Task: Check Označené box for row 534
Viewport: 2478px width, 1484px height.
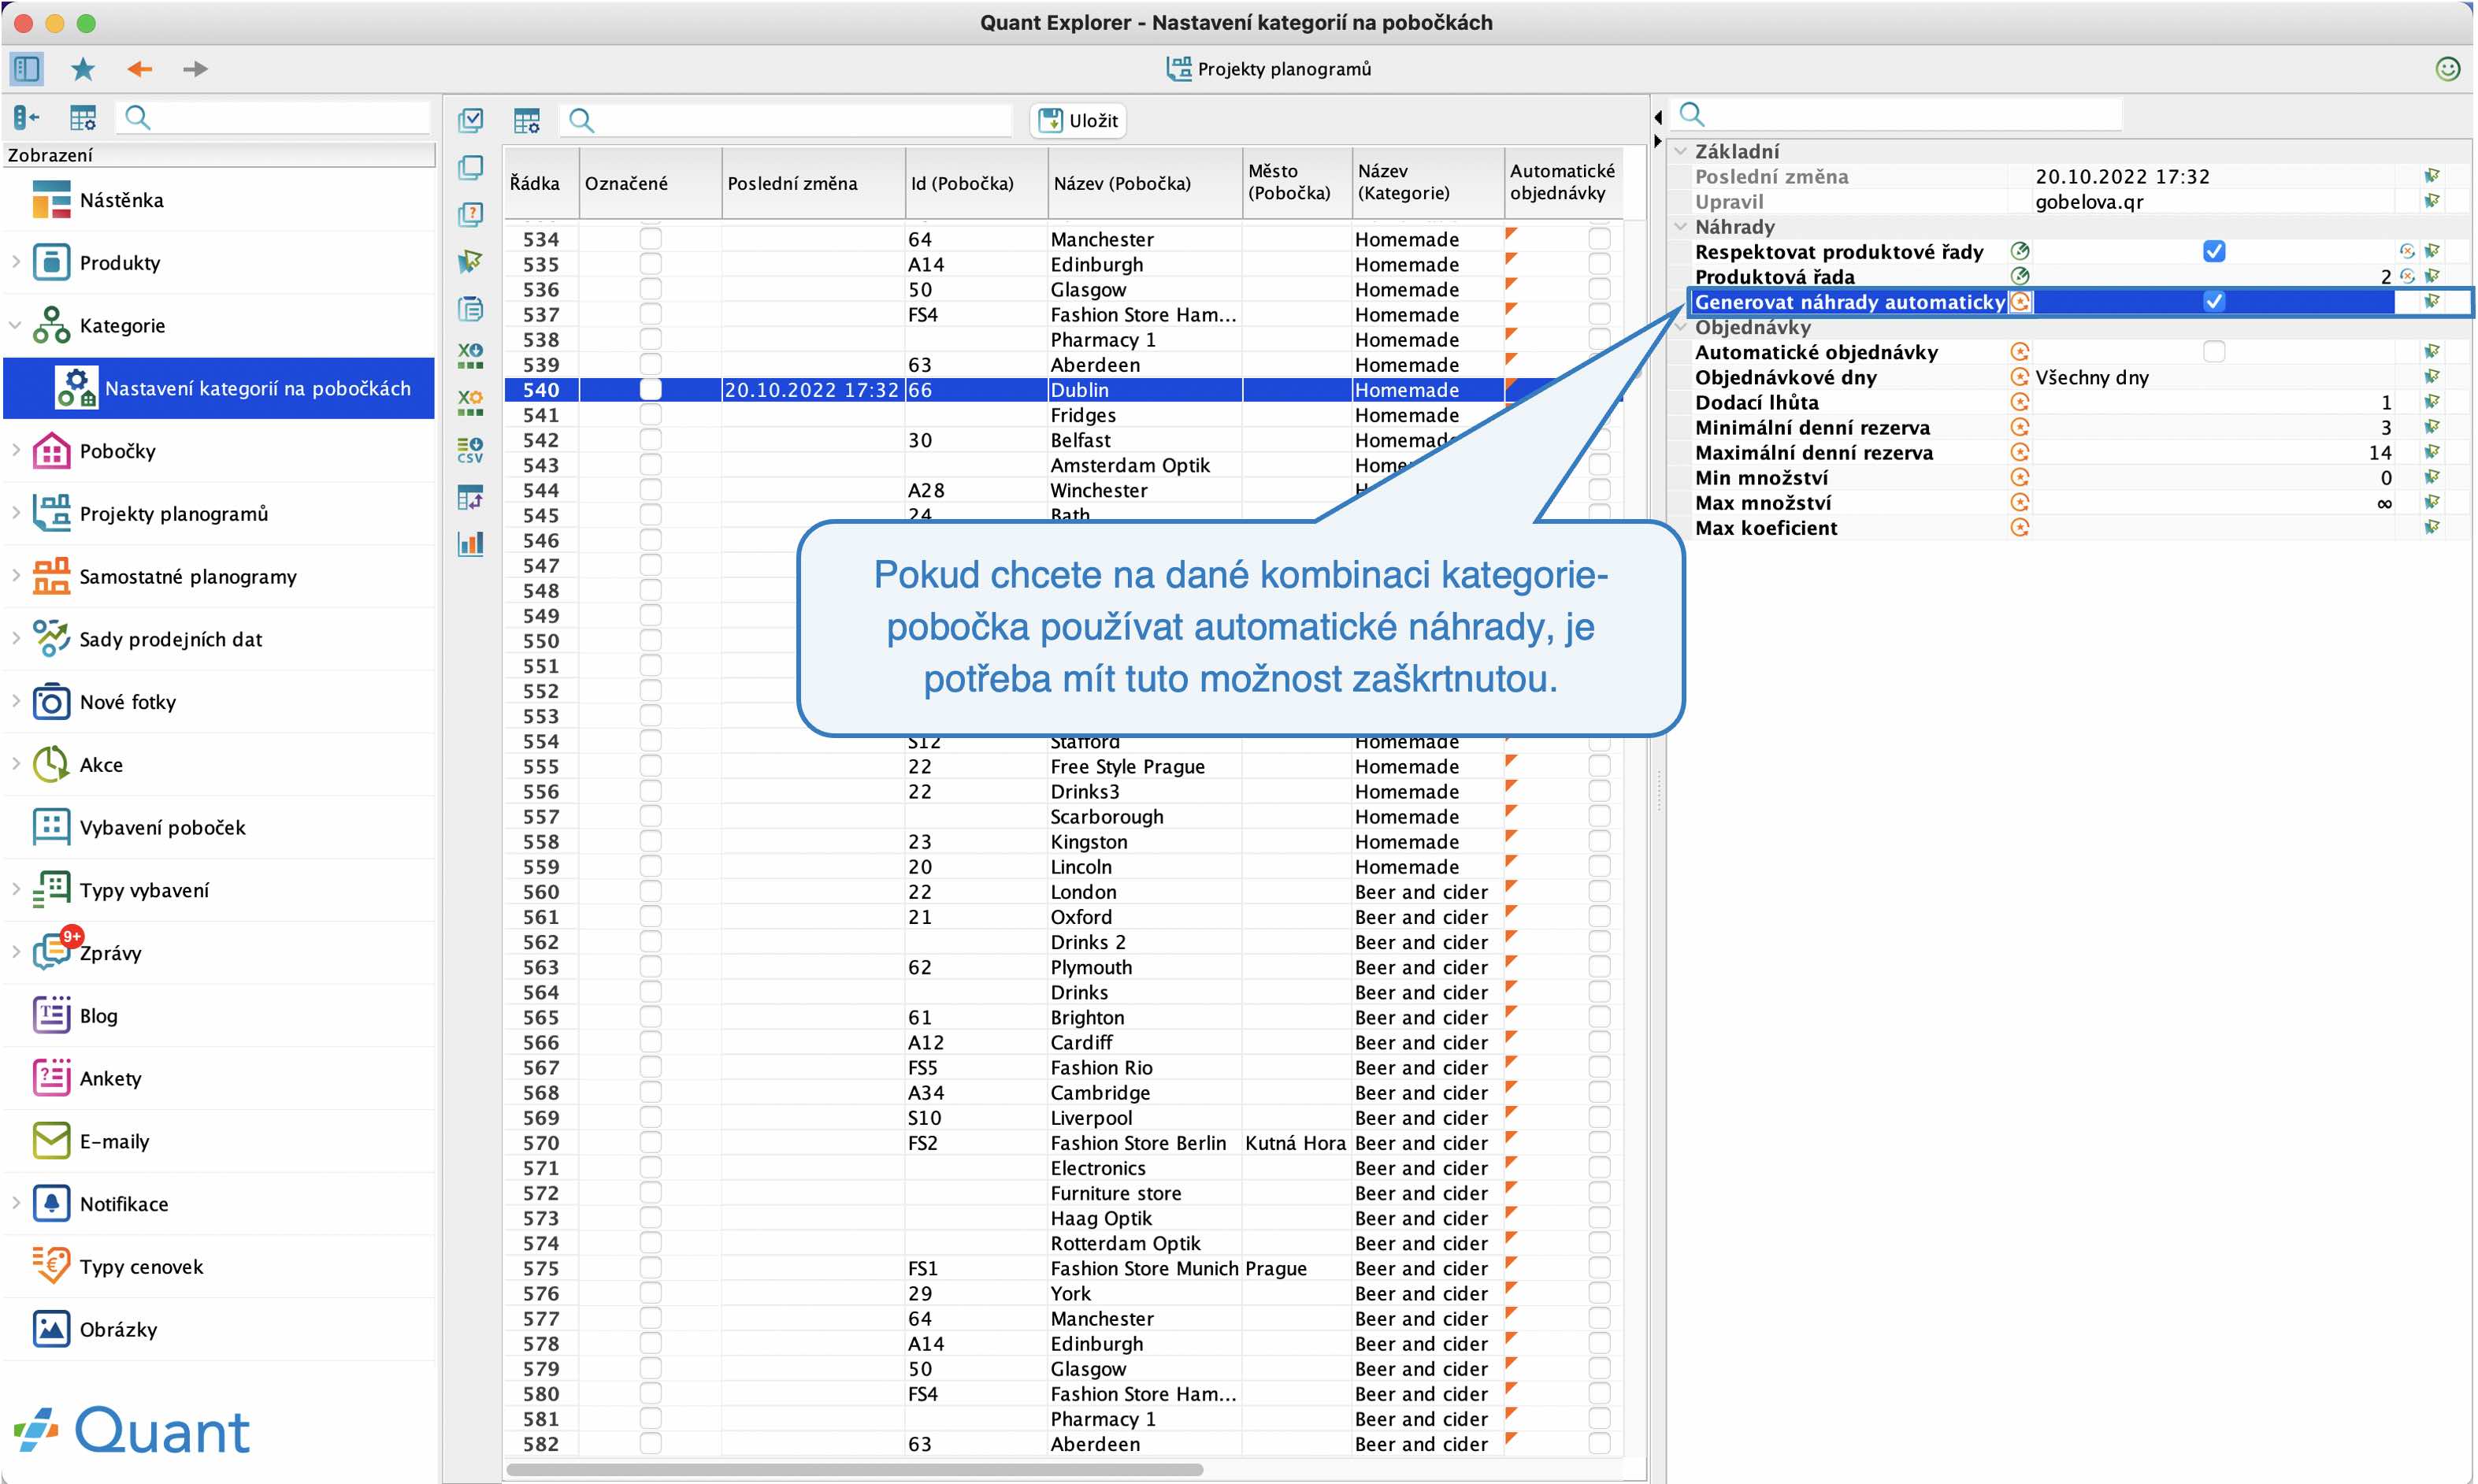Action: point(650,239)
